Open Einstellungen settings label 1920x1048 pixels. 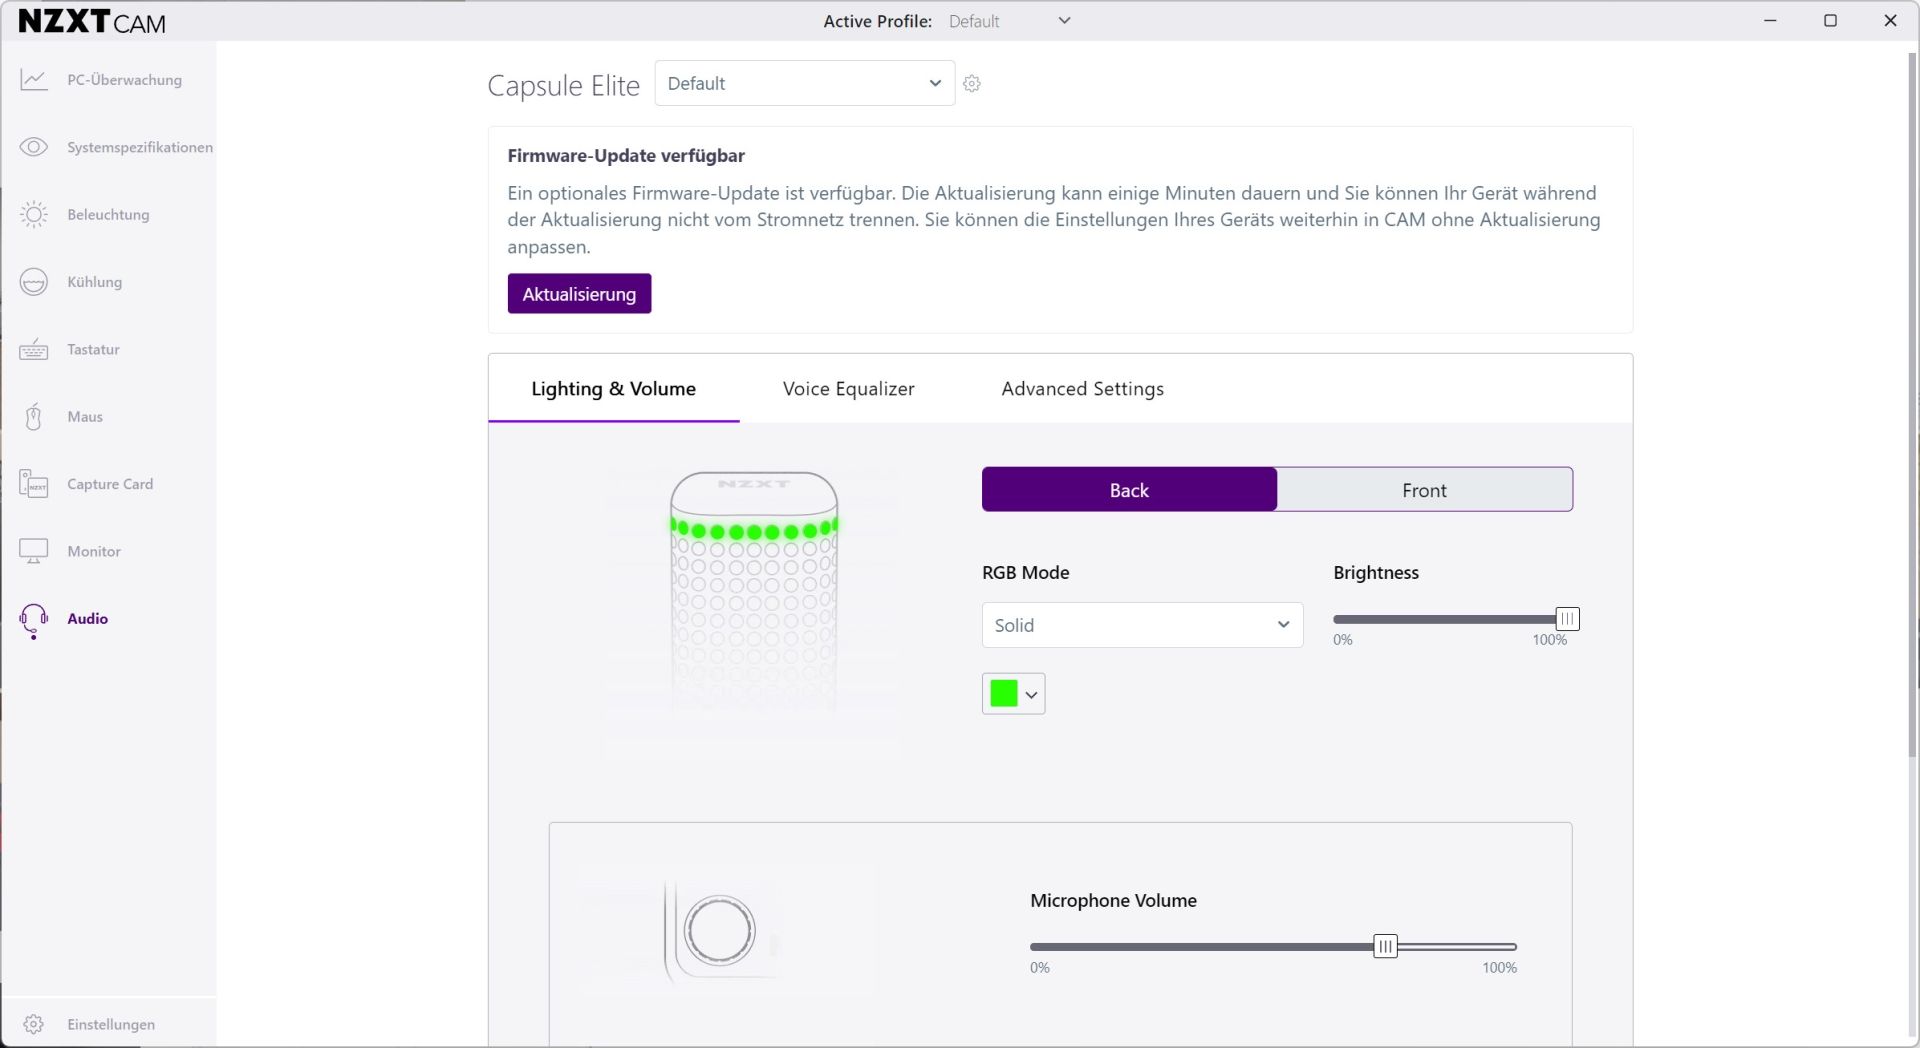111,1024
